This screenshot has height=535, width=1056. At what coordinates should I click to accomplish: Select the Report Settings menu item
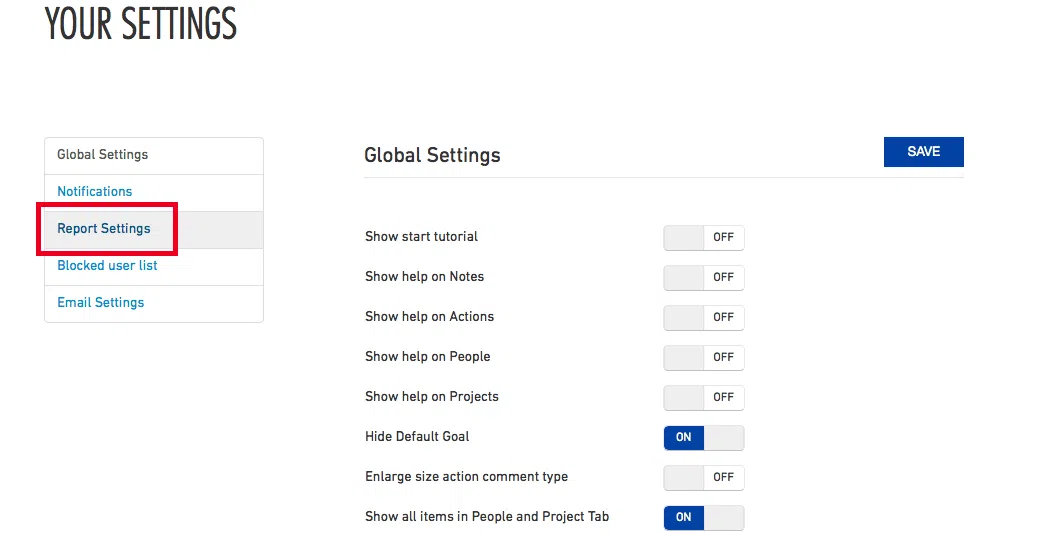(104, 228)
